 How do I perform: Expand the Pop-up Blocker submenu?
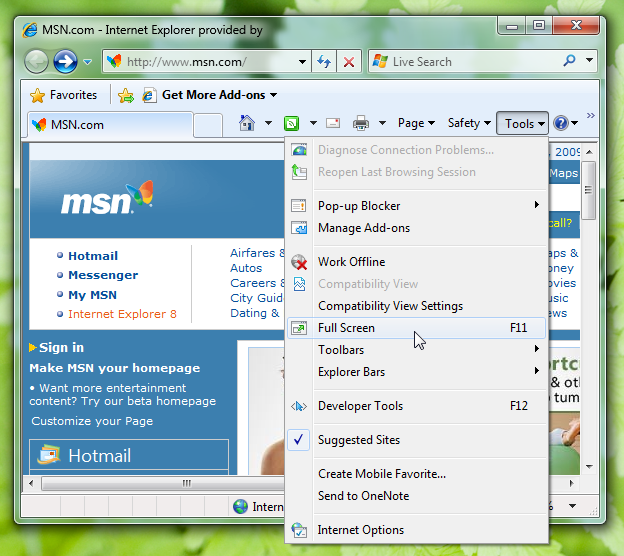(x=417, y=206)
